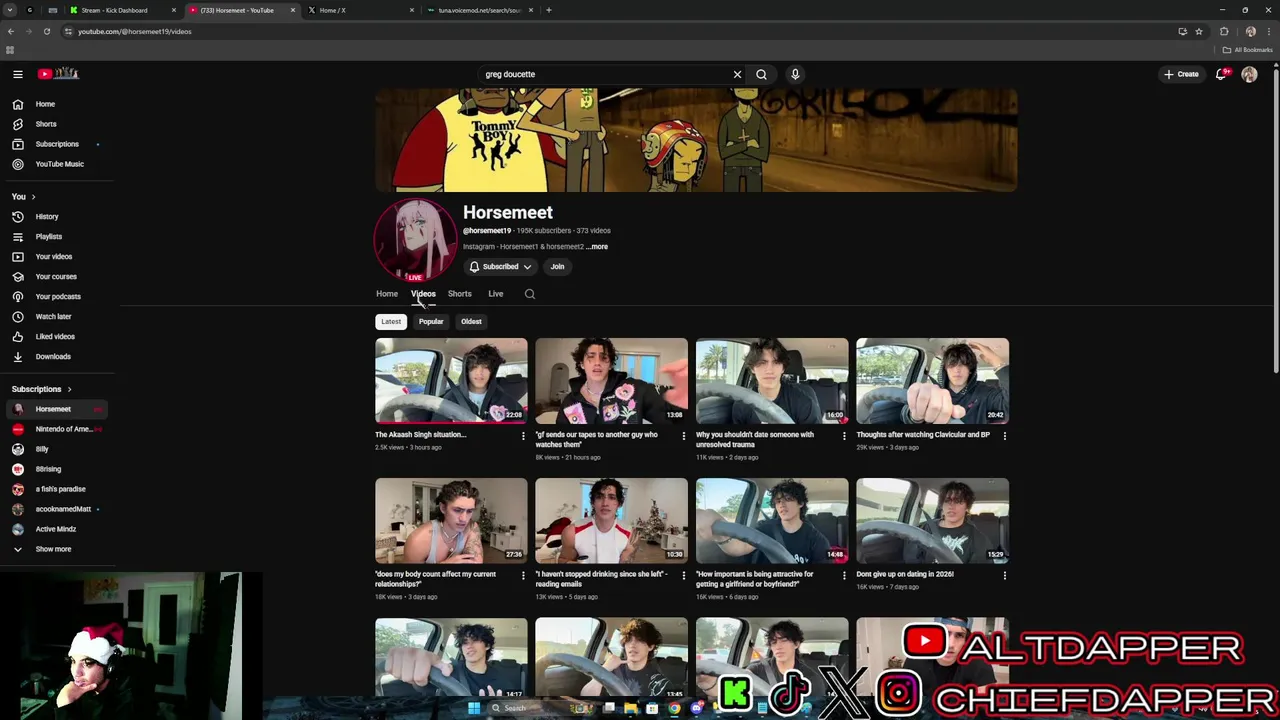Viewport: 1280px width, 720px height.
Task: Search within channel magnifier icon
Action: 530,294
